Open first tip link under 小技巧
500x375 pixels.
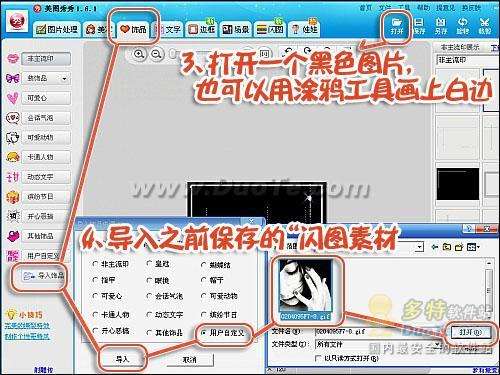(x=27, y=326)
